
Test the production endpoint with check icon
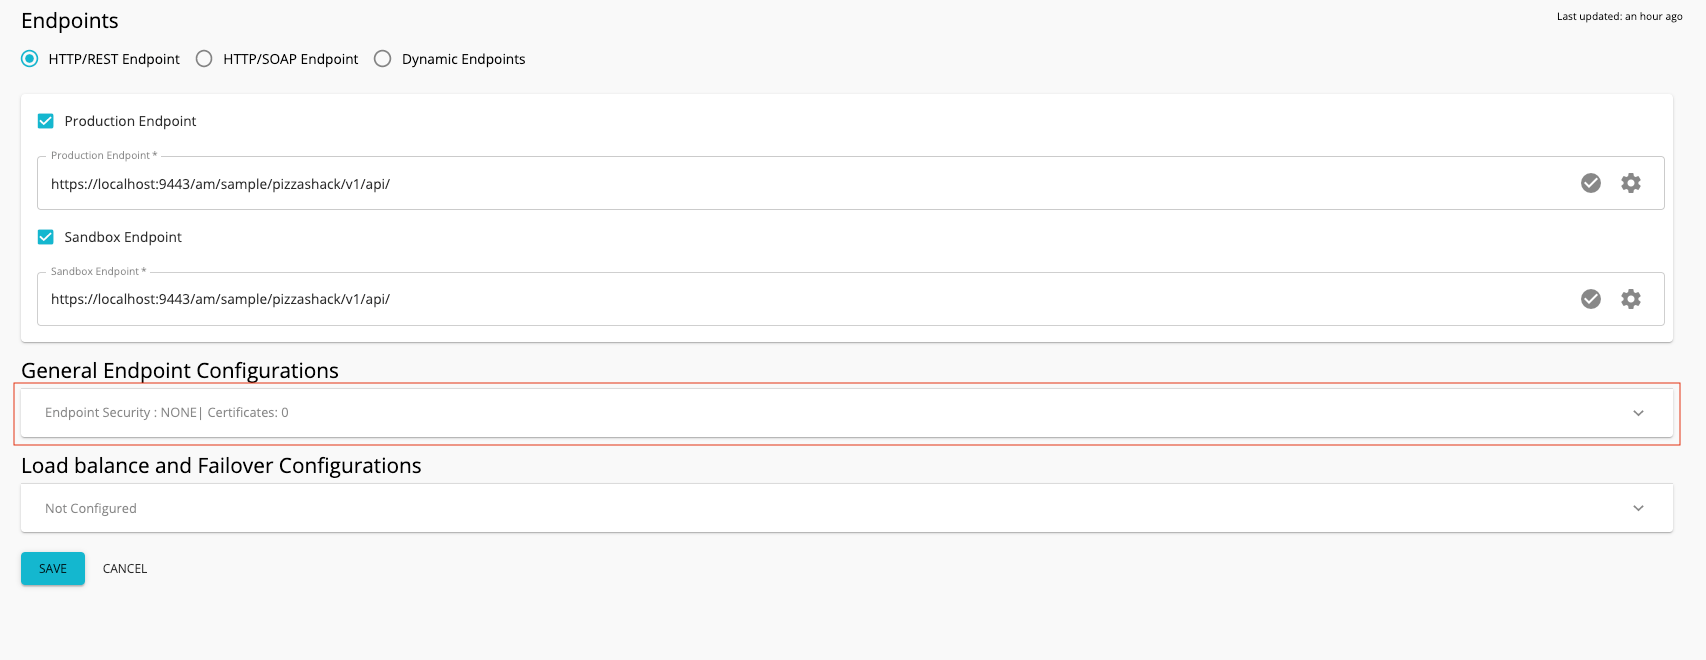(1591, 183)
